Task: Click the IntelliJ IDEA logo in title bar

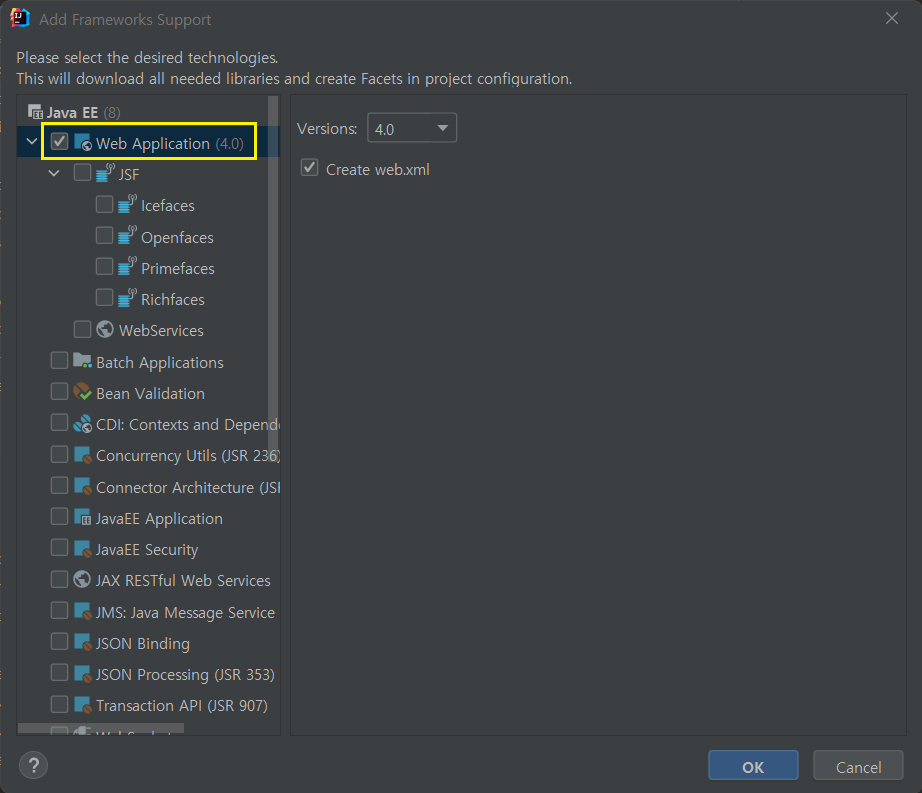Action: [x=20, y=18]
